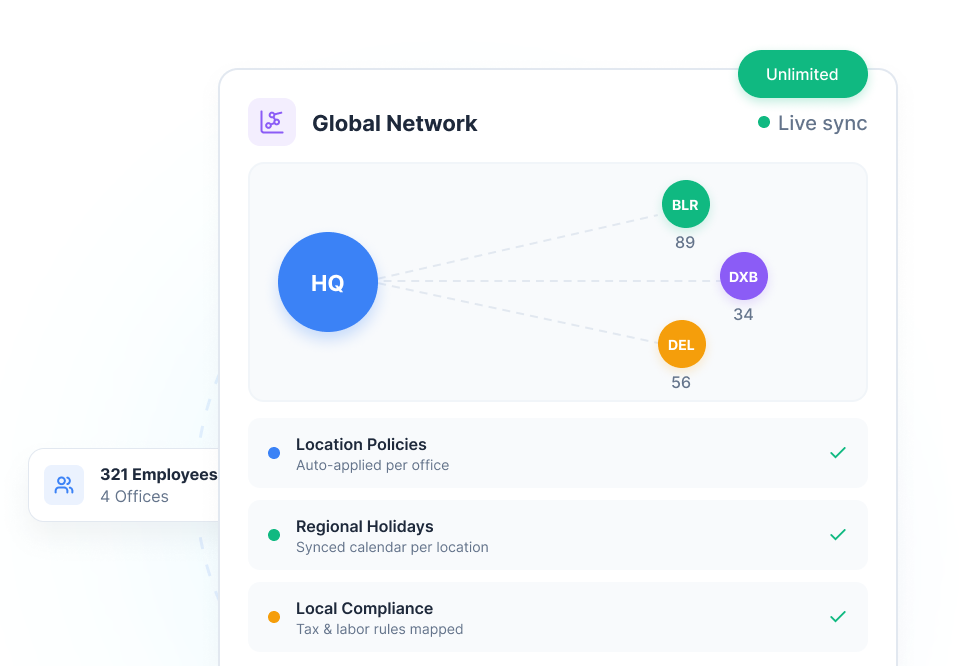The height and width of the screenshot is (666, 964).
Task: Click the Local Compliance title
Action: 365,608
